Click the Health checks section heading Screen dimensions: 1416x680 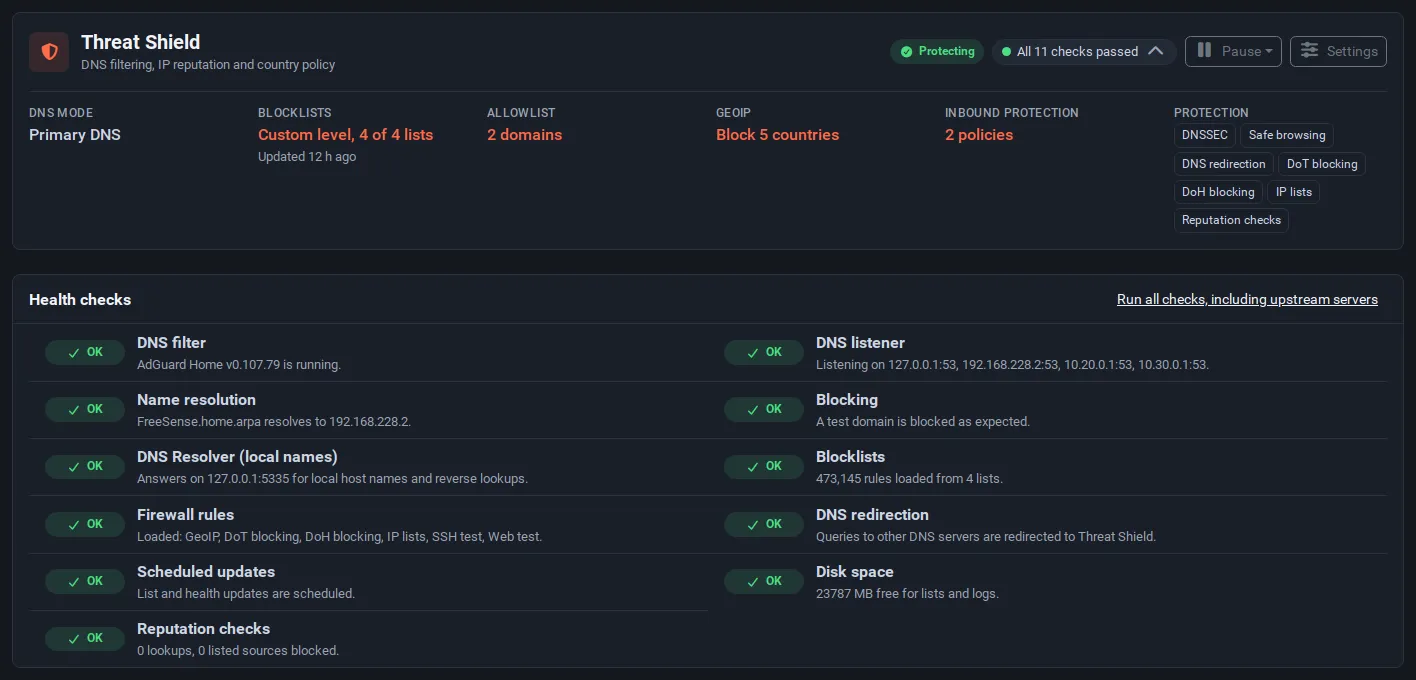[x=80, y=300]
